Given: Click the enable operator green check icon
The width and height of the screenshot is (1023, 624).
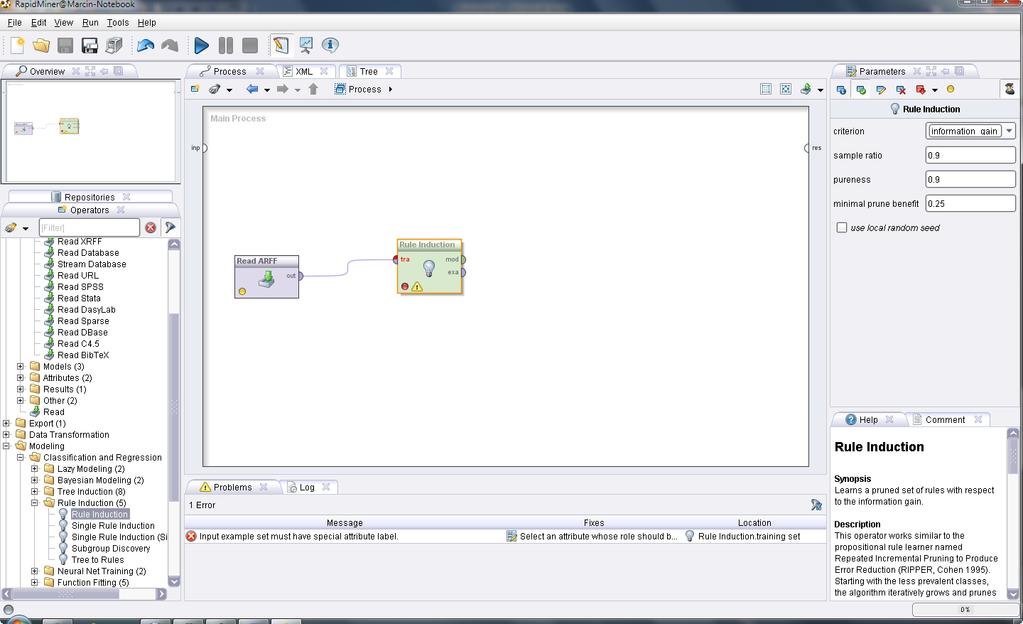Looking at the screenshot, I should coord(861,90).
